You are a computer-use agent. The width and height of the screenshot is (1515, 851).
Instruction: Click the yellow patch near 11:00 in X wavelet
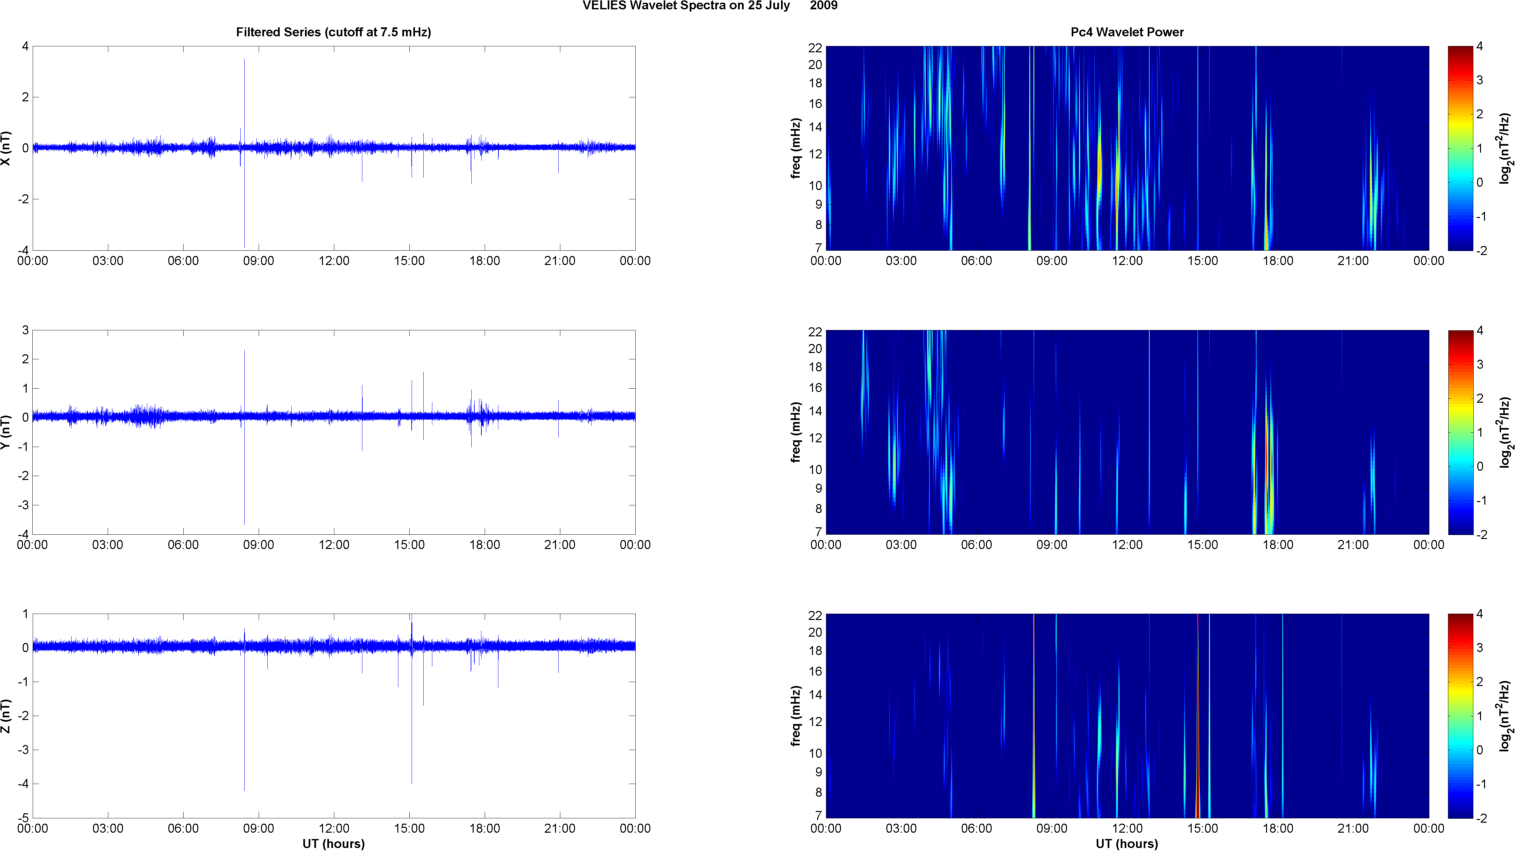pos(1100,165)
